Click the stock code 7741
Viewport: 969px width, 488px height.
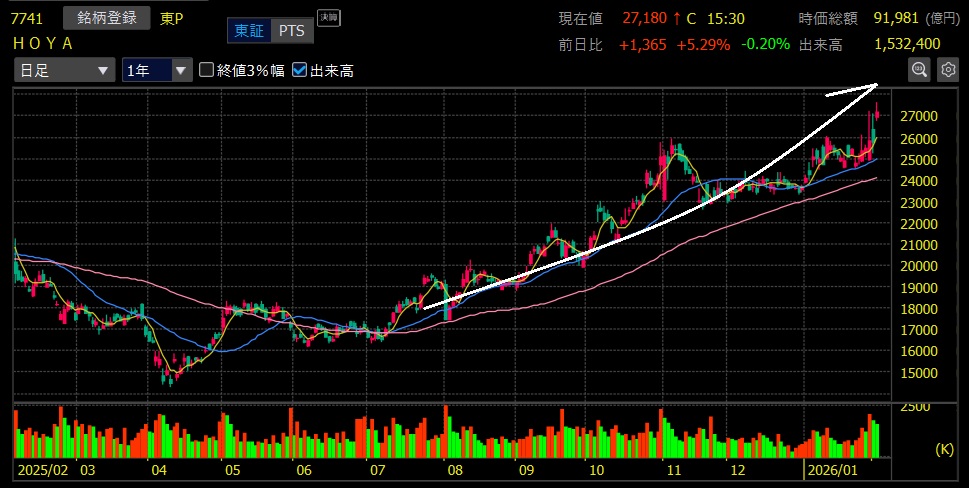tap(27, 18)
